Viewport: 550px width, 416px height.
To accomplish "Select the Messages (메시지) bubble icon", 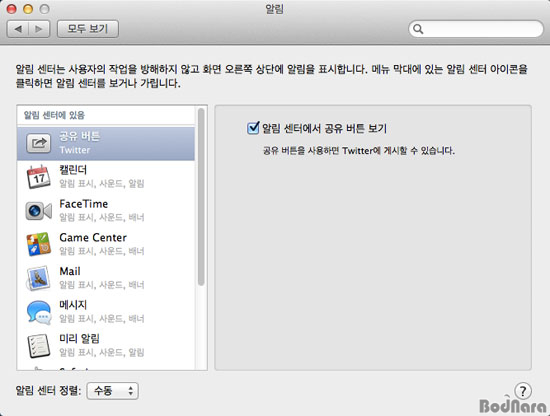I will coord(38,312).
